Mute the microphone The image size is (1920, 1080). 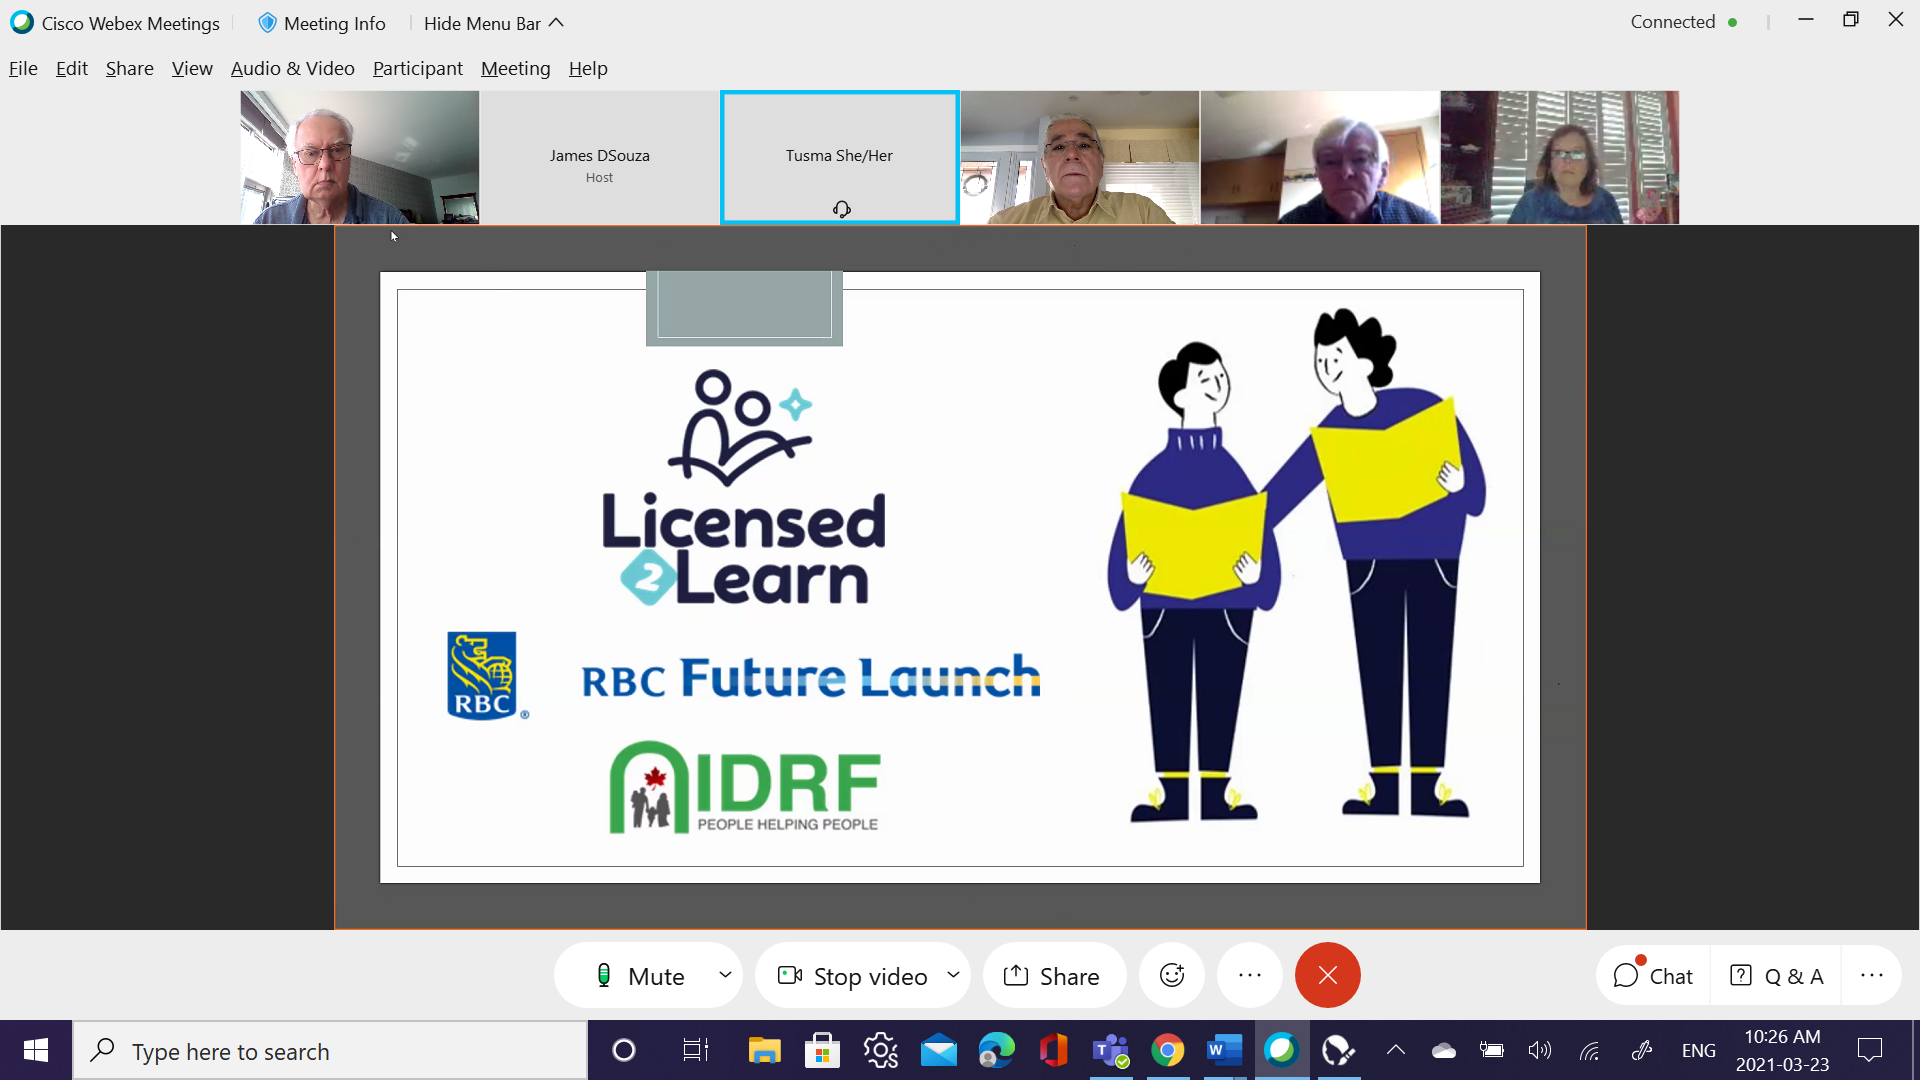(x=640, y=976)
